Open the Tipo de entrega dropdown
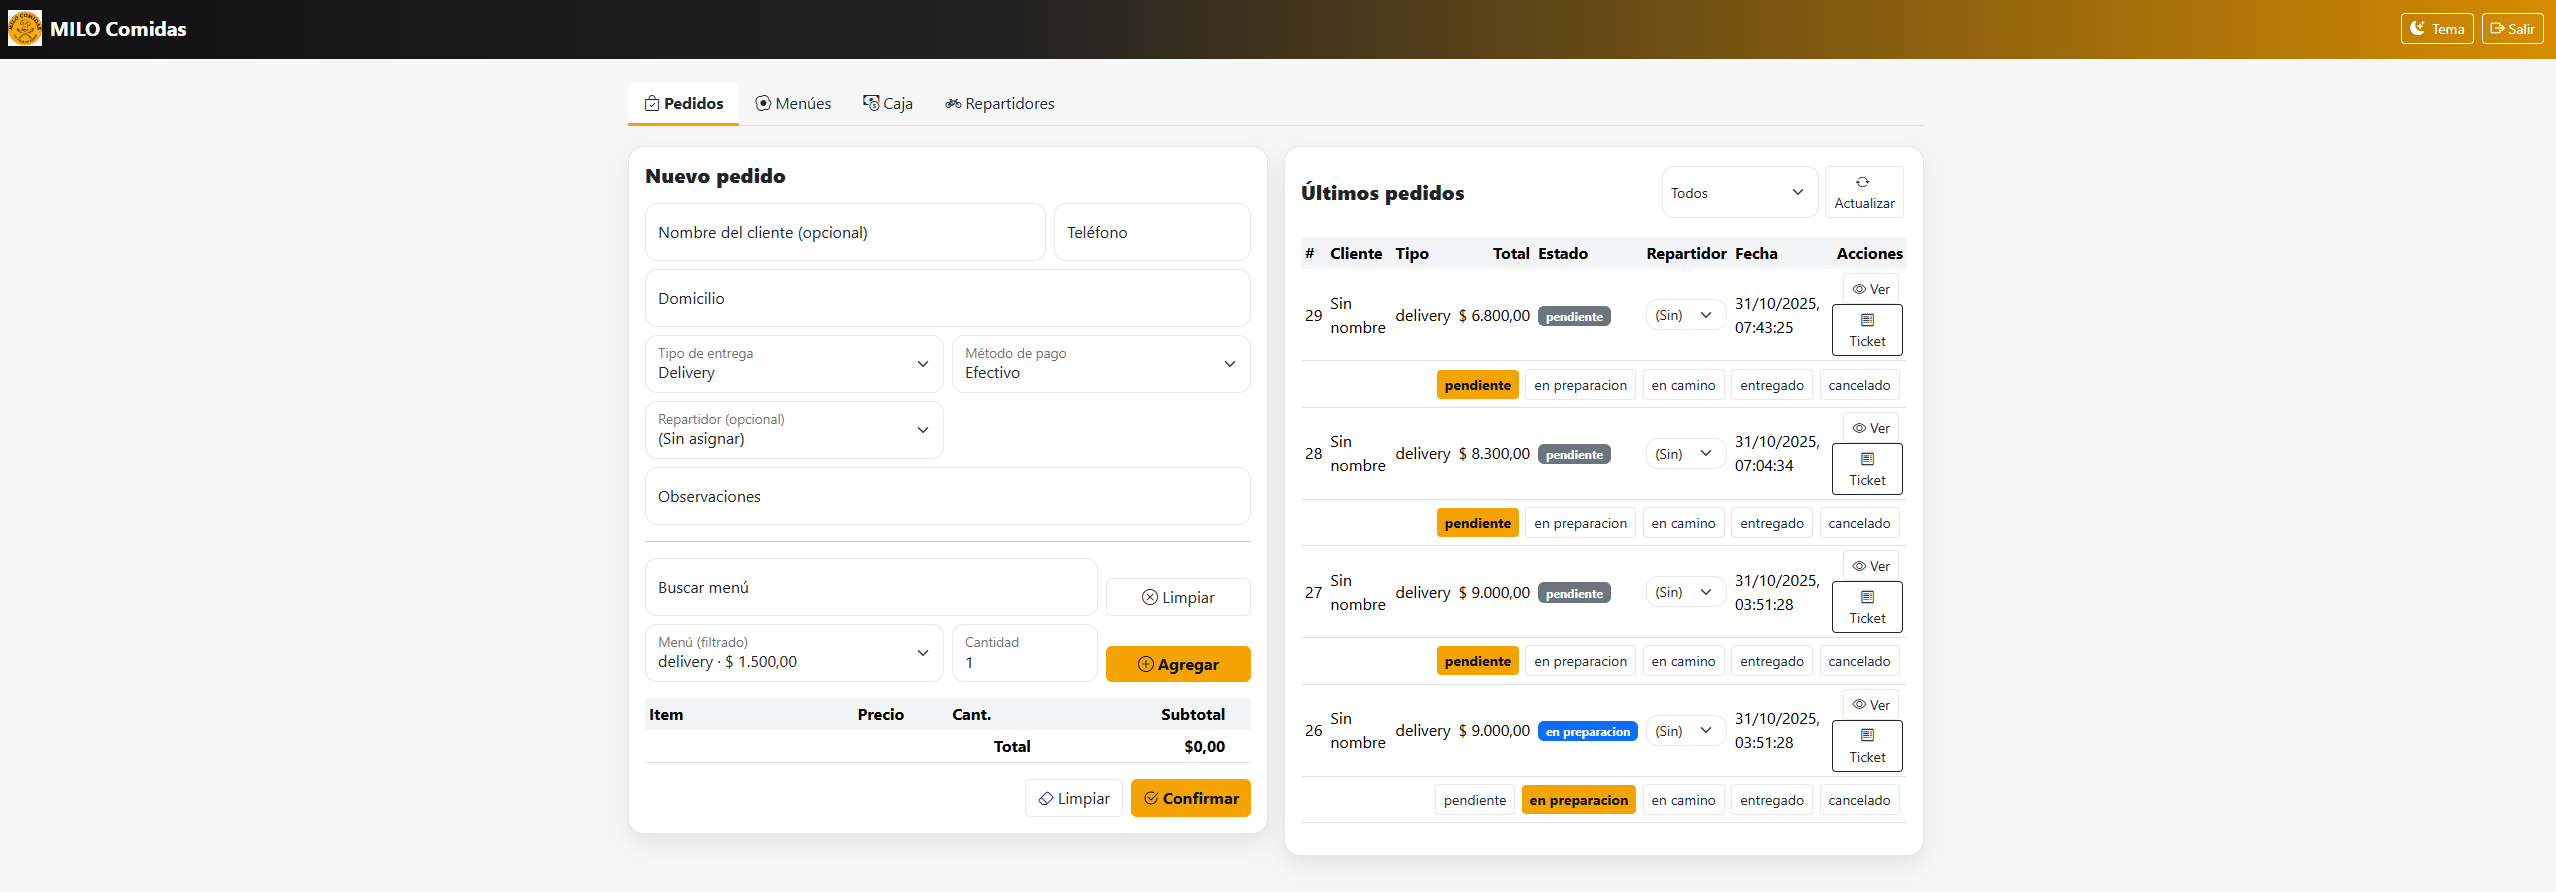The width and height of the screenshot is (2556, 892). tap(793, 364)
